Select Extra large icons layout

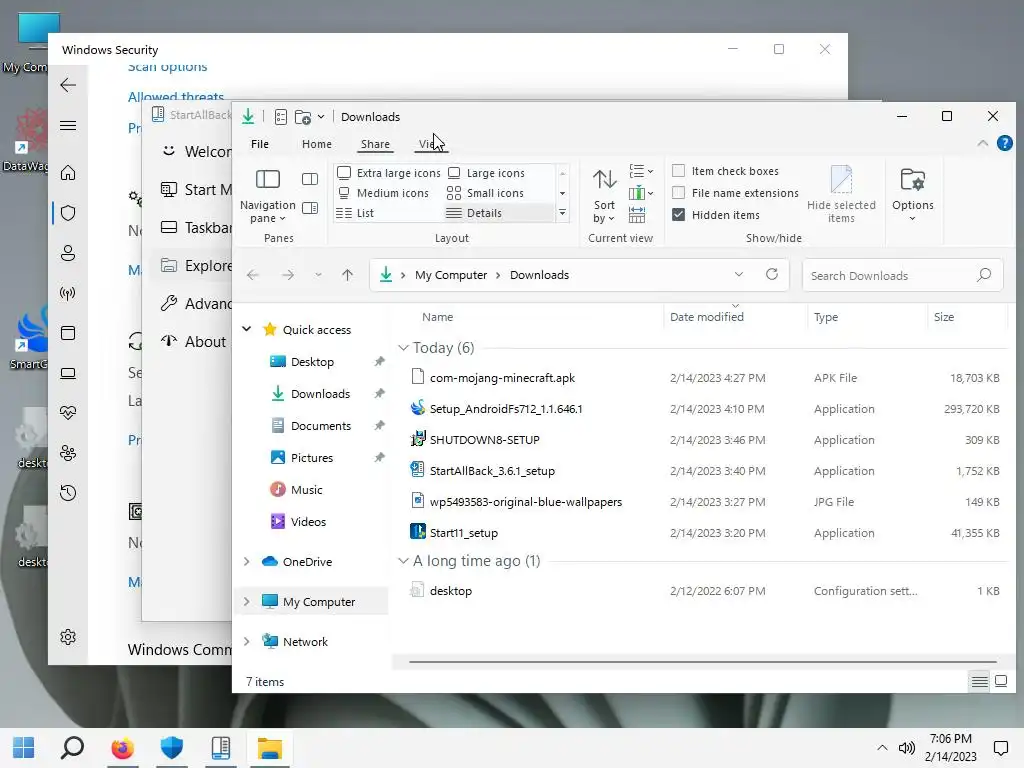tap(389, 172)
